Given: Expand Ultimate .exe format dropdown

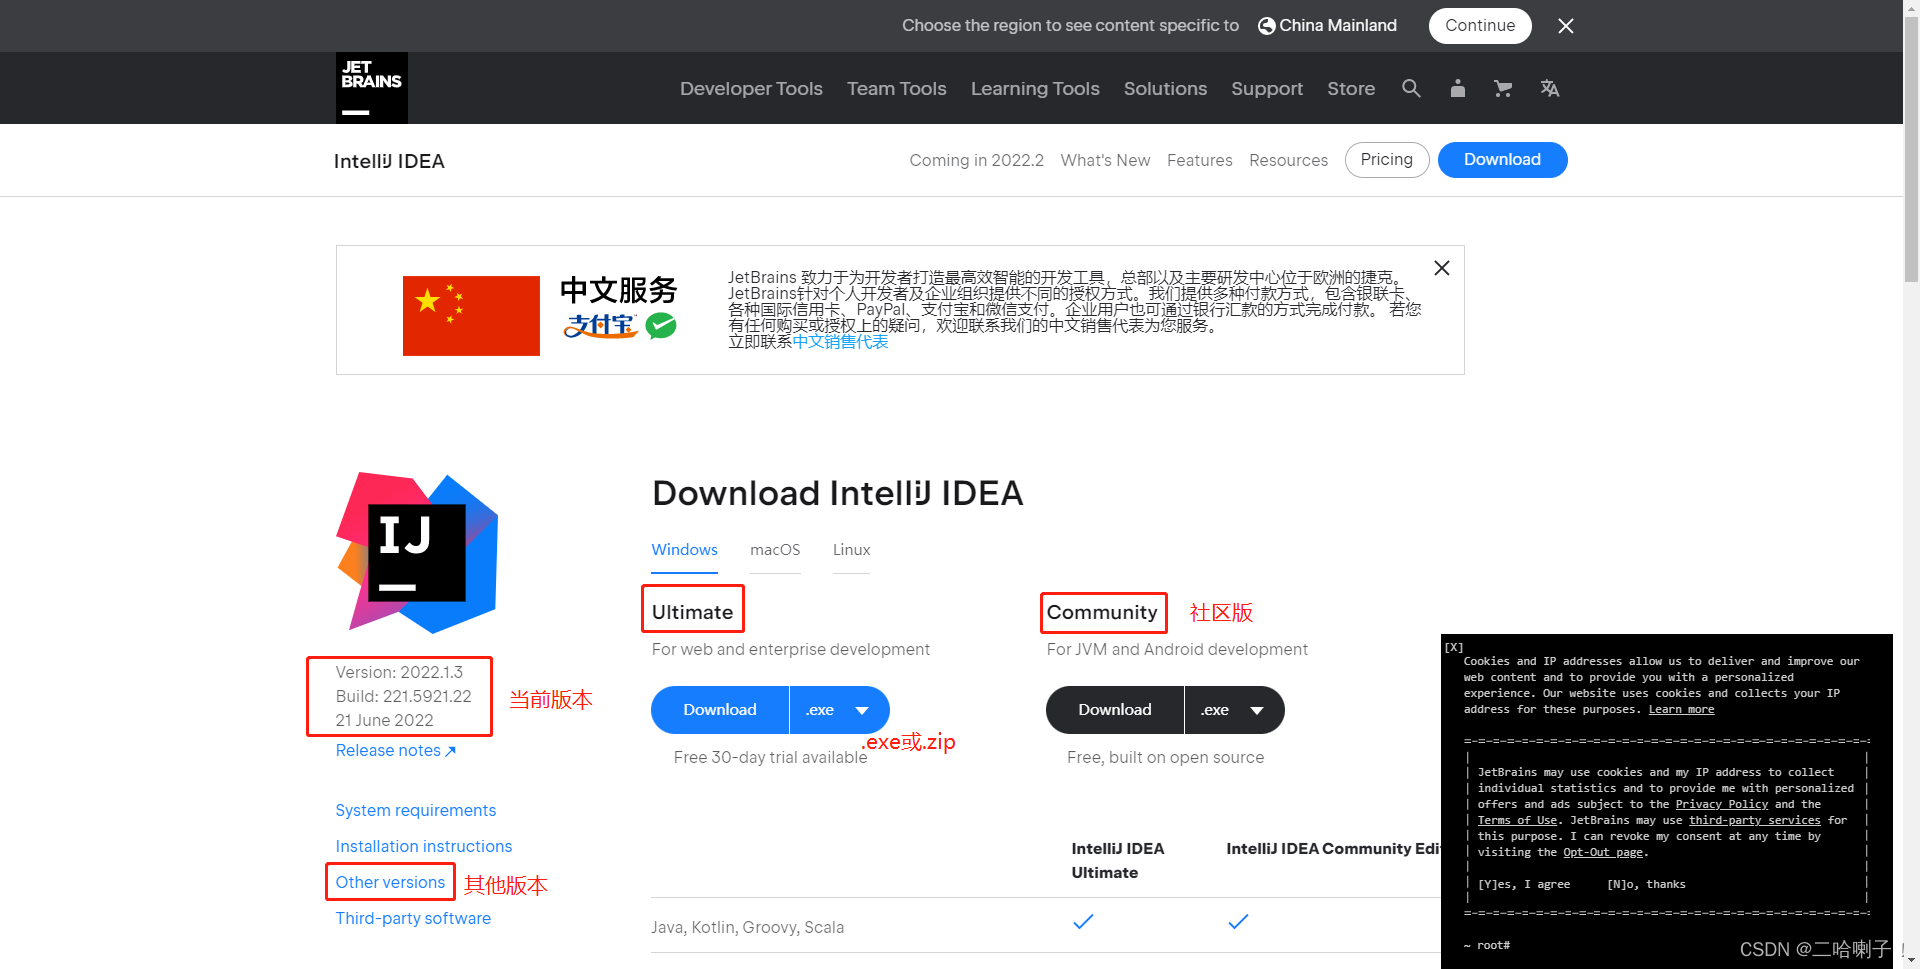Looking at the screenshot, I should coord(840,710).
